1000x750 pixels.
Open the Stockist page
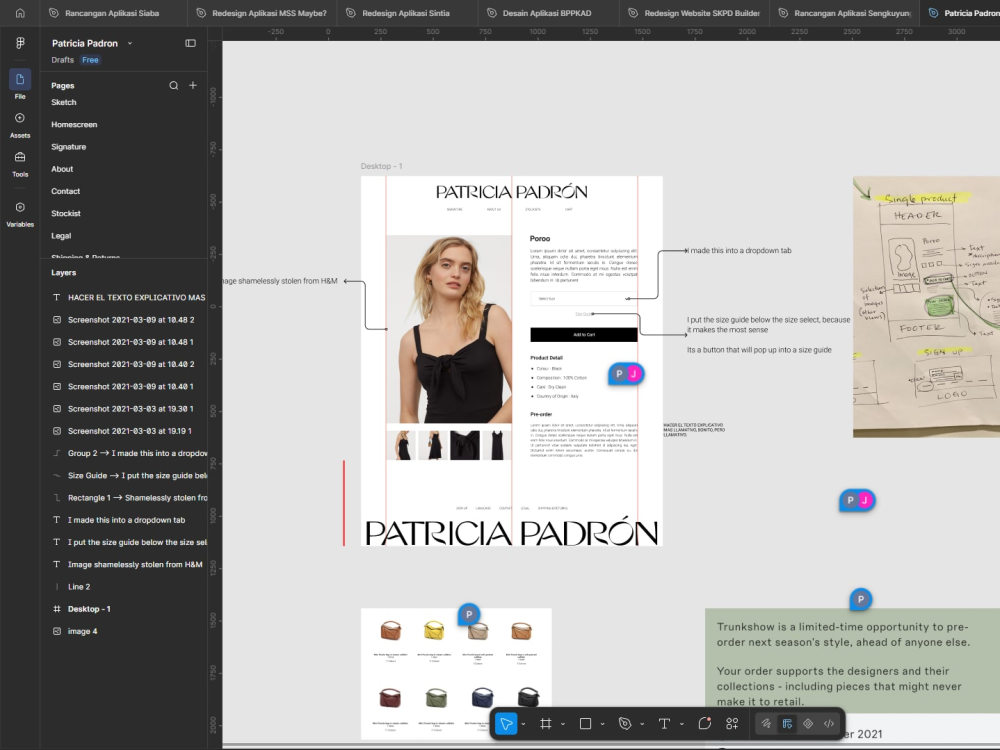tap(66, 214)
